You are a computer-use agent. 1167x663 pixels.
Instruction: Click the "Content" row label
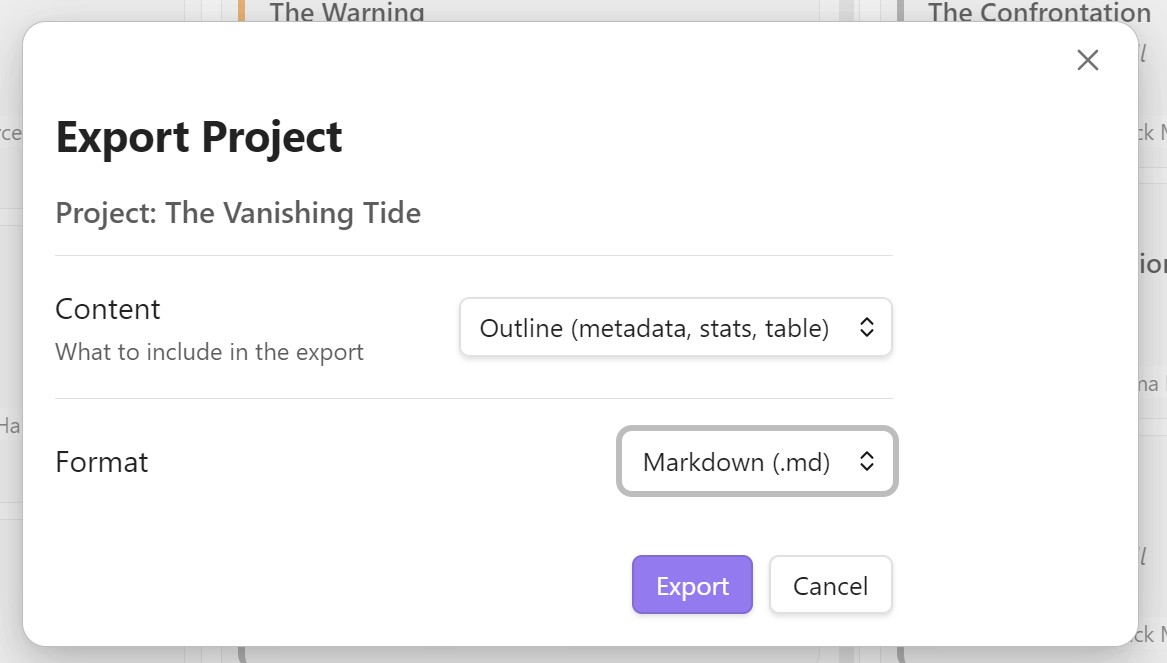point(108,309)
